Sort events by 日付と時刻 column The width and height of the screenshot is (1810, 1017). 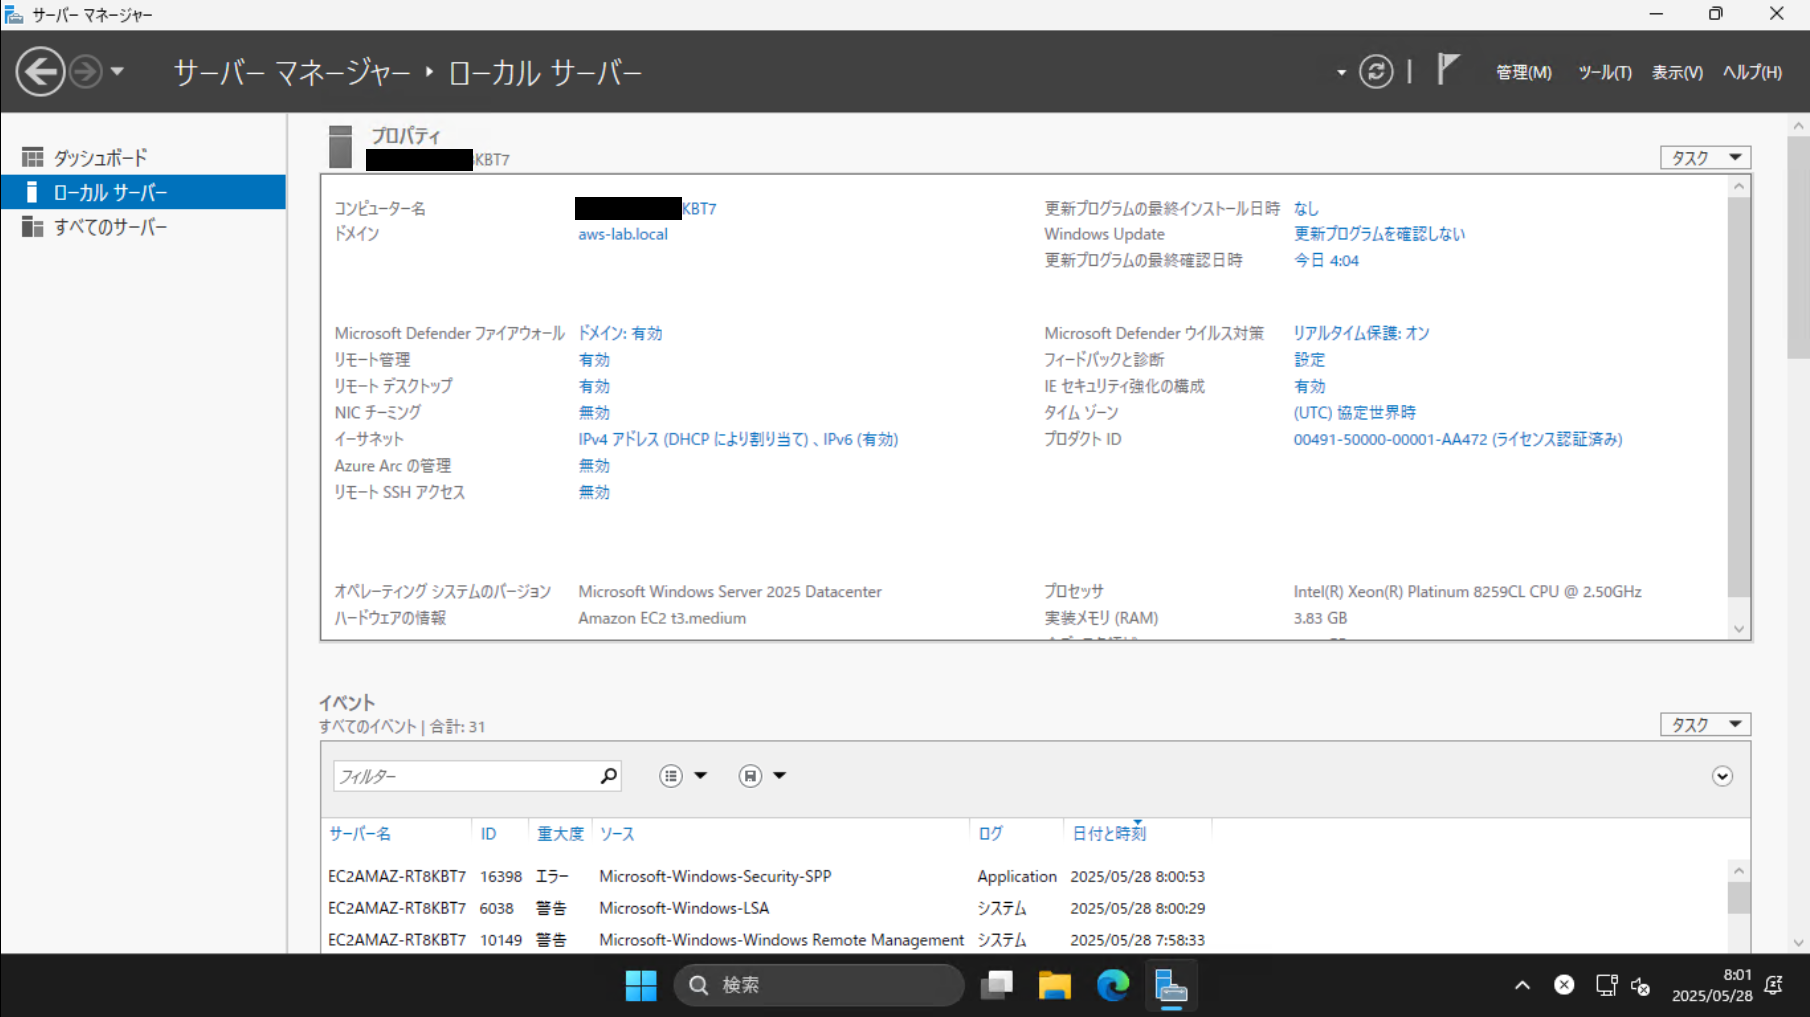click(1109, 833)
